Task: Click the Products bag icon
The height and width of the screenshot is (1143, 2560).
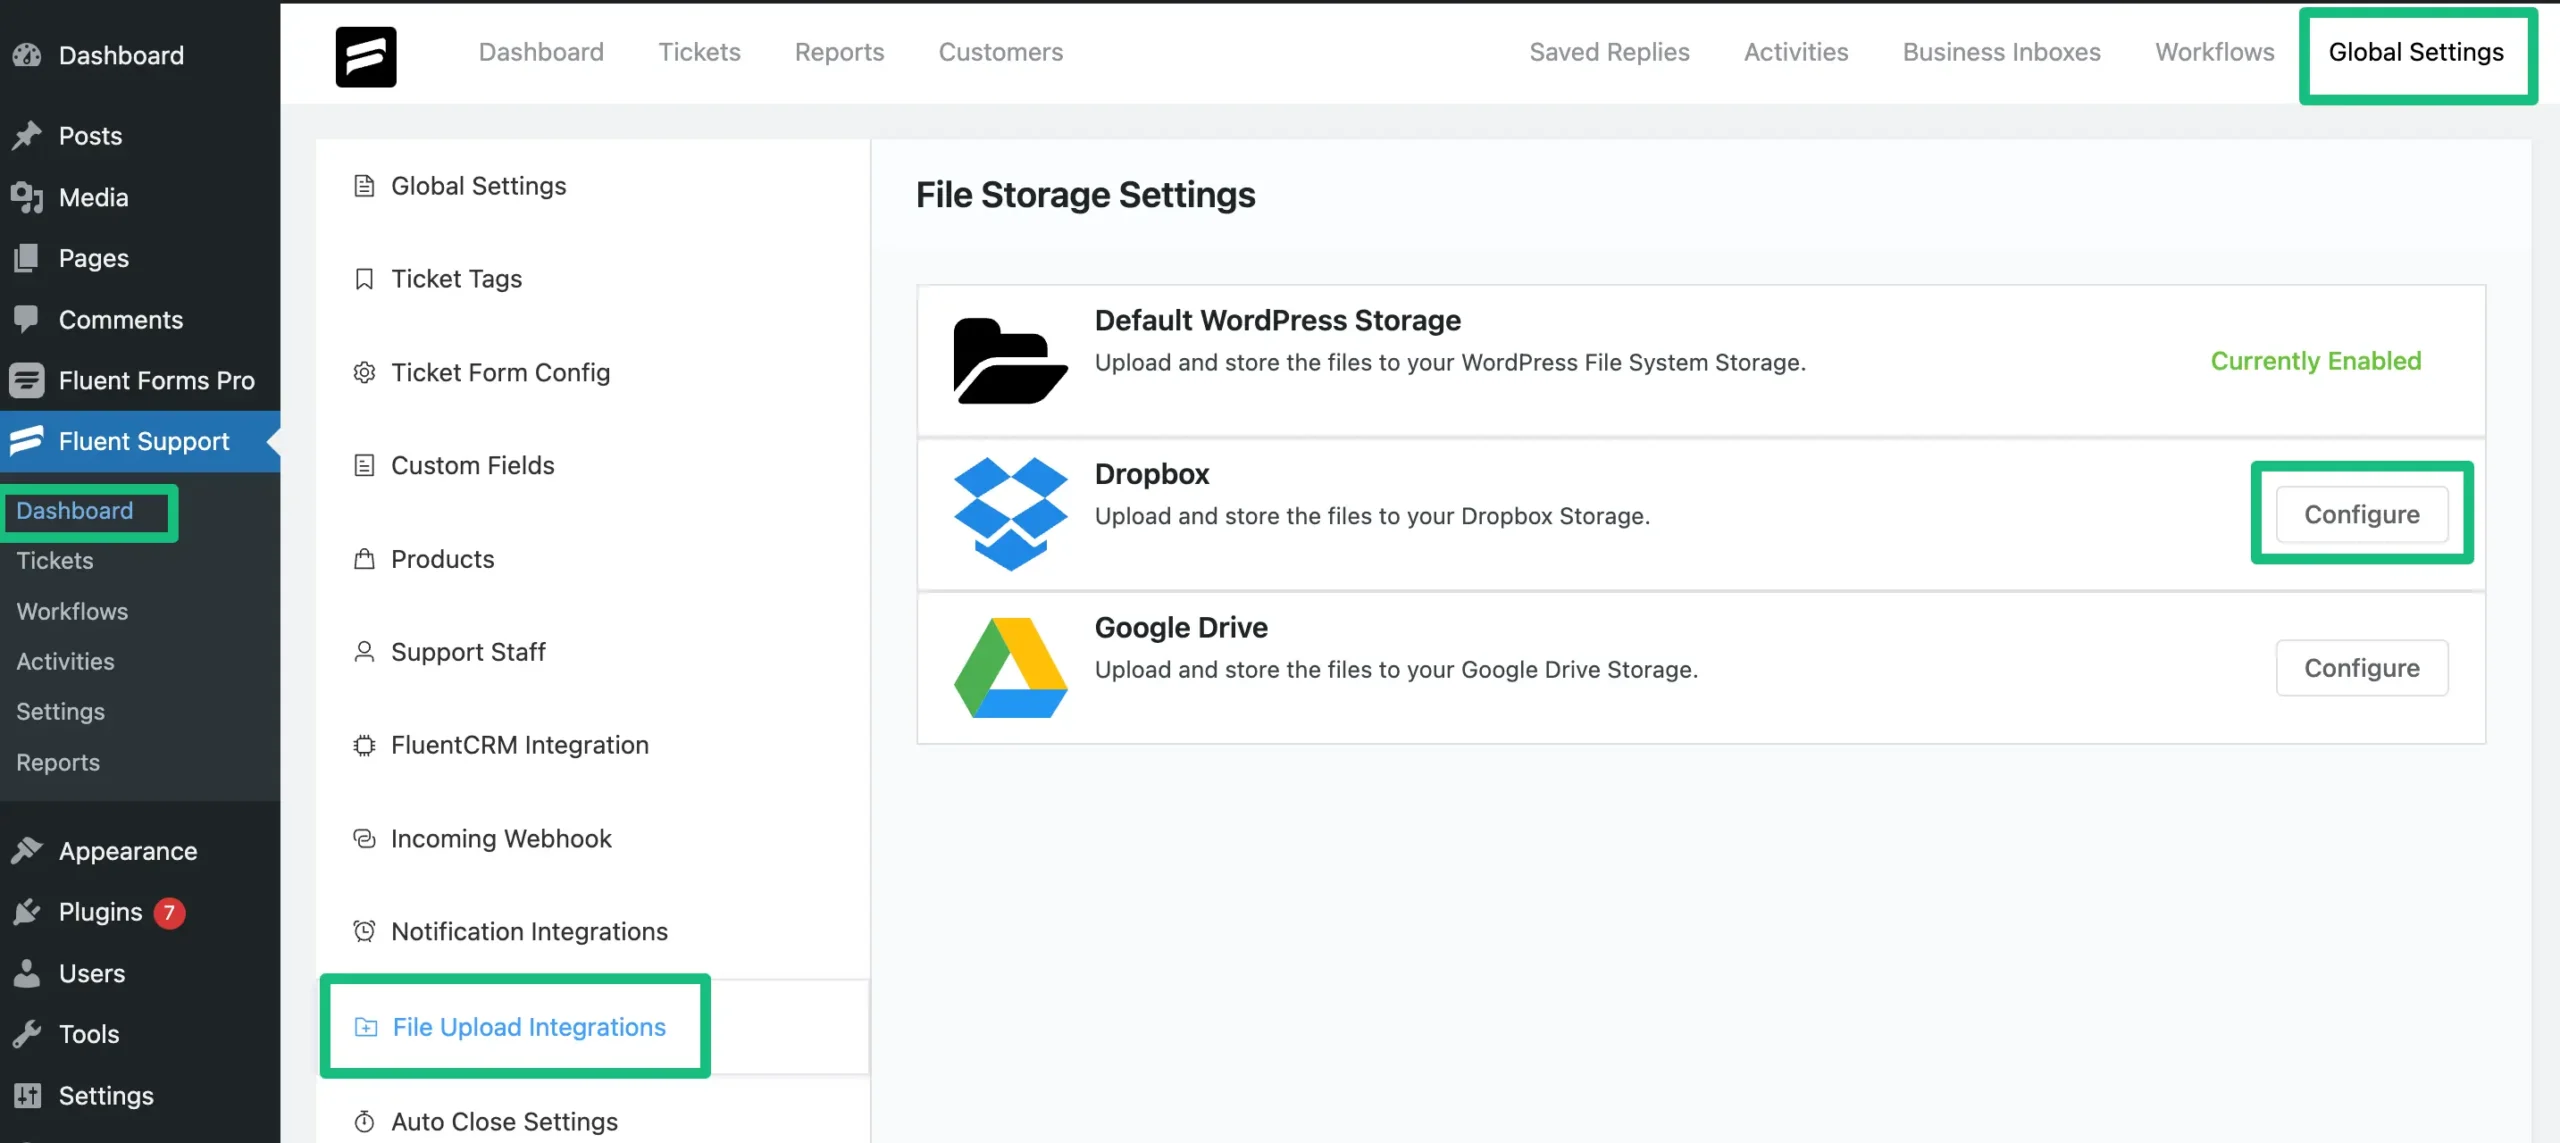Action: point(364,558)
